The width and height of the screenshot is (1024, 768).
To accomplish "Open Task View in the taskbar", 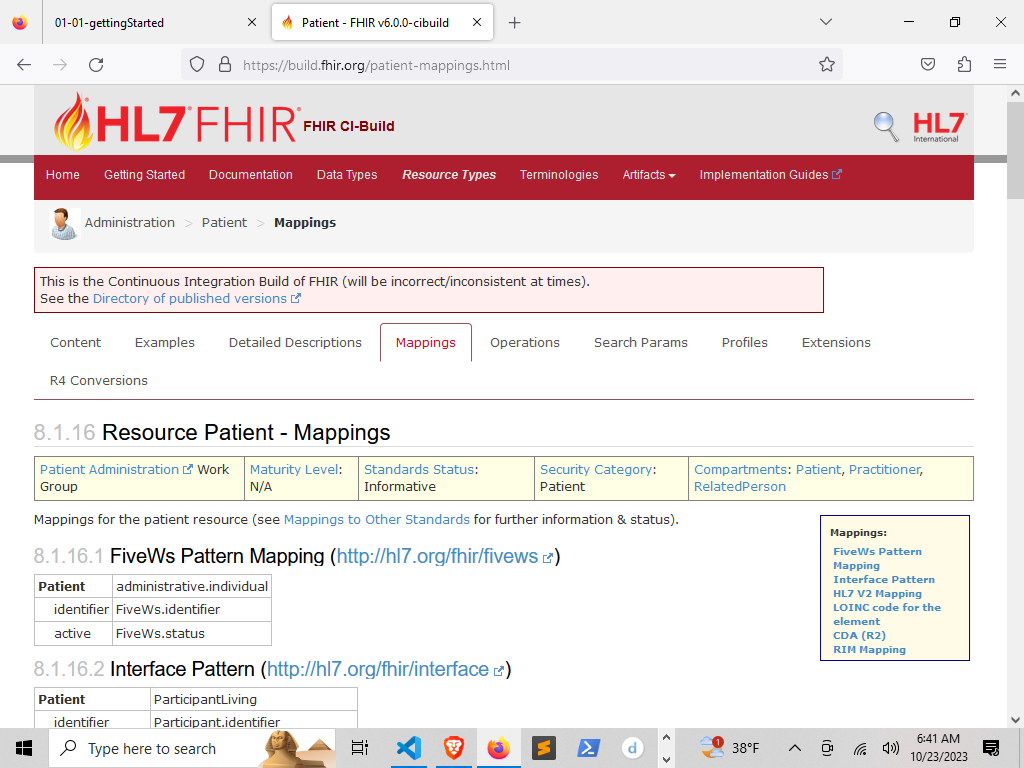I will pos(360,748).
